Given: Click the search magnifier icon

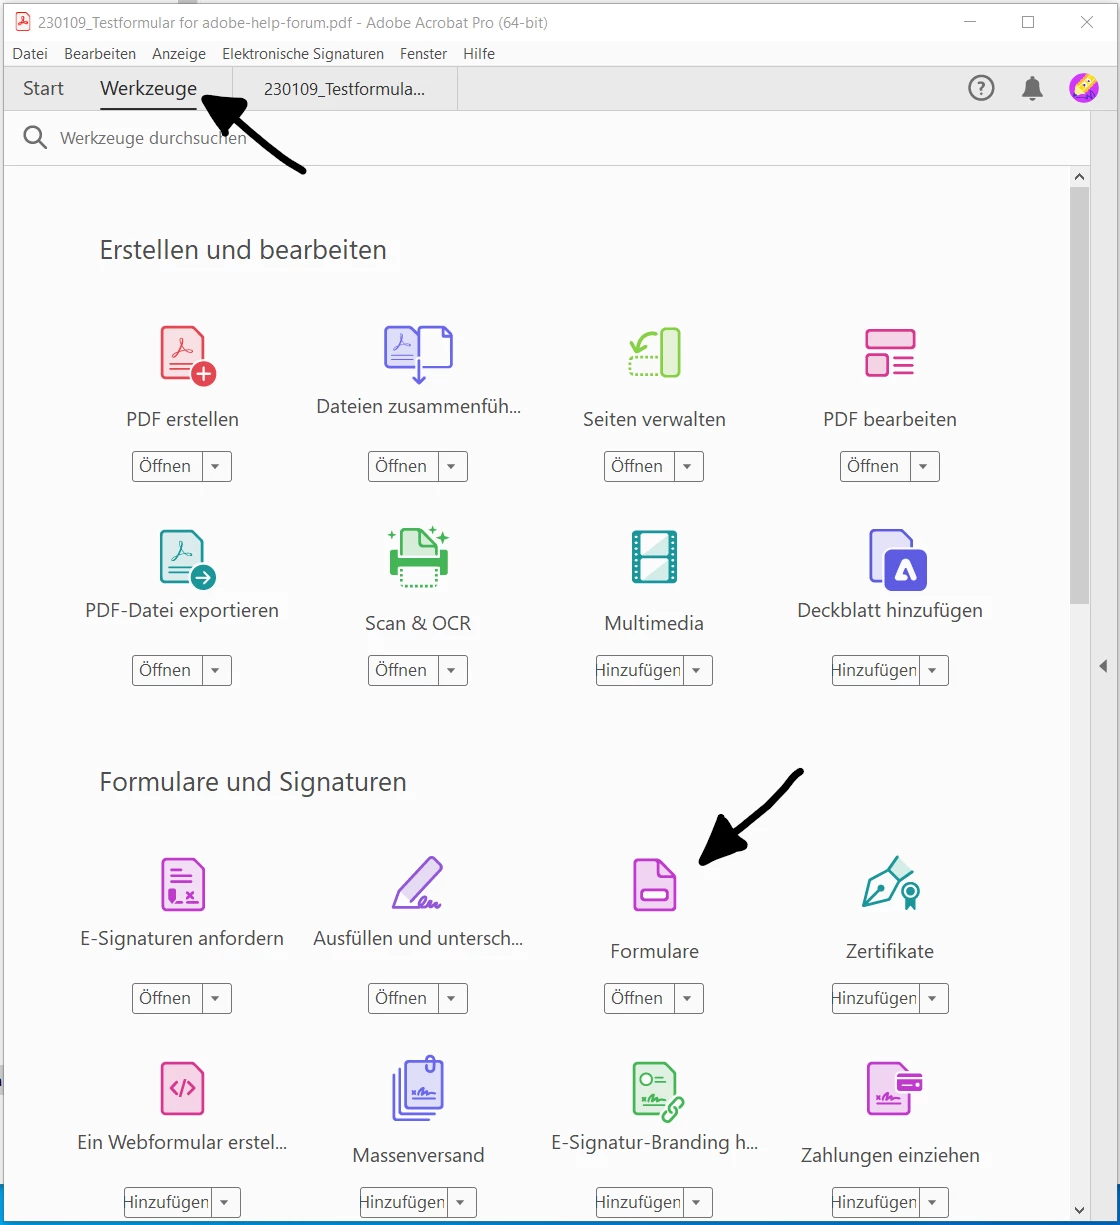Looking at the screenshot, I should tap(35, 138).
